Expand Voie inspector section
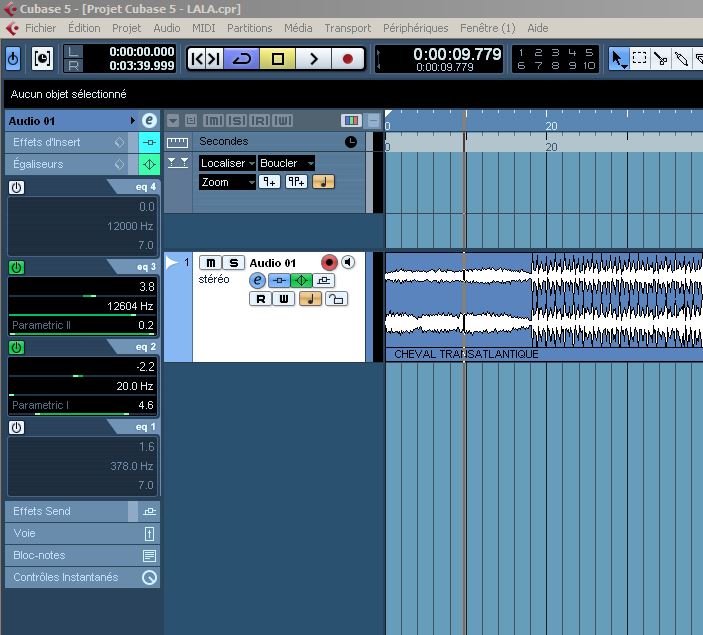 coord(82,533)
